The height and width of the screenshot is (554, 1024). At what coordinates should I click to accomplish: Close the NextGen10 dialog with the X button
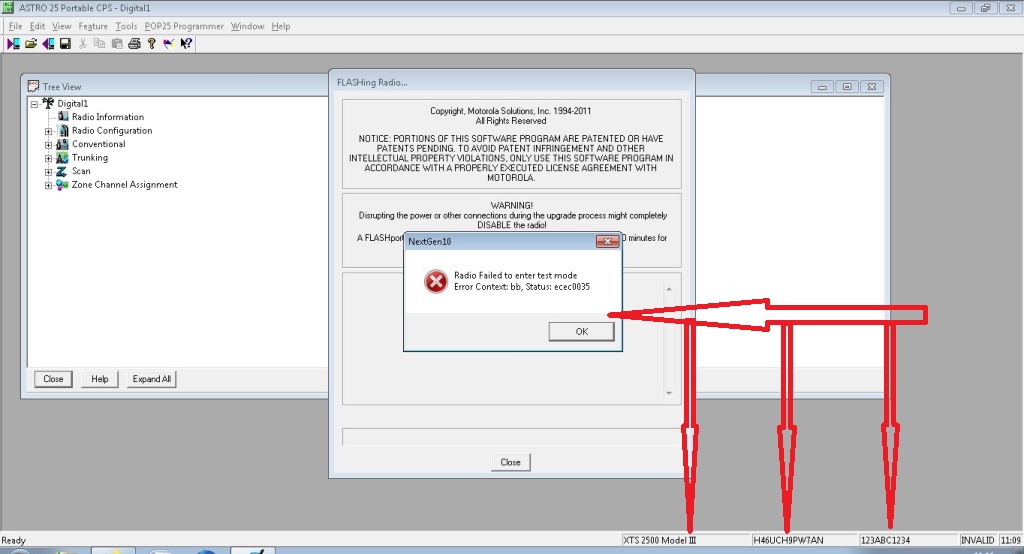click(x=607, y=242)
